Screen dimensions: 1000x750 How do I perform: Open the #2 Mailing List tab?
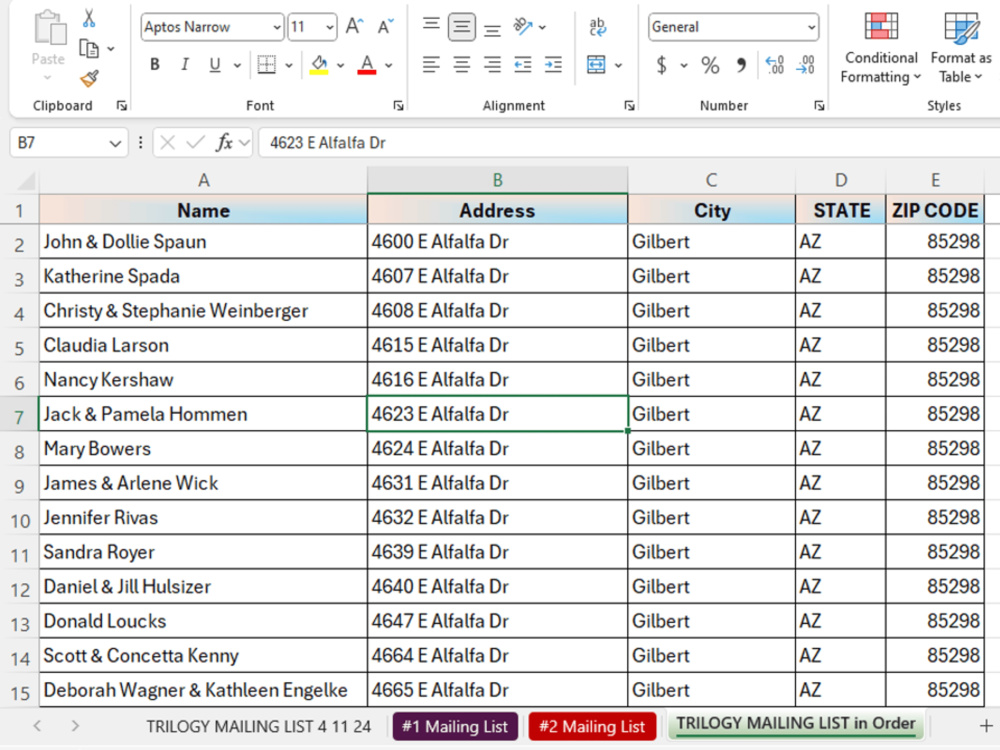click(x=592, y=727)
